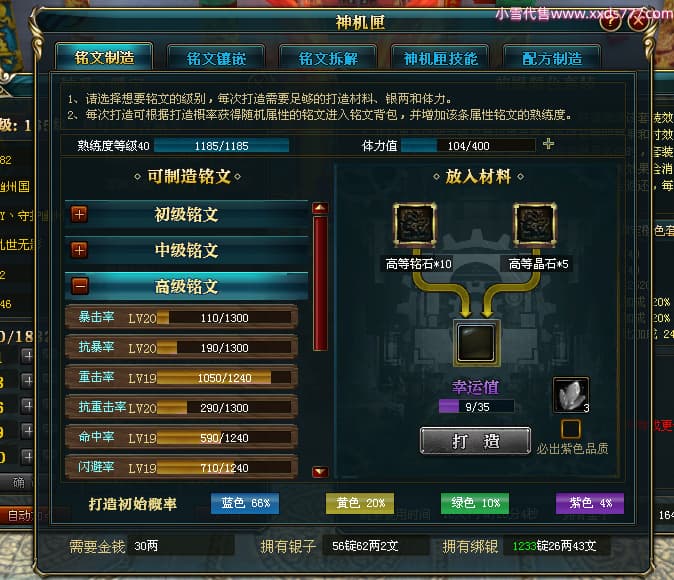This screenshot has width=674, height=580.
Task: Click the output inscription result slot
Action: [476, 343]
